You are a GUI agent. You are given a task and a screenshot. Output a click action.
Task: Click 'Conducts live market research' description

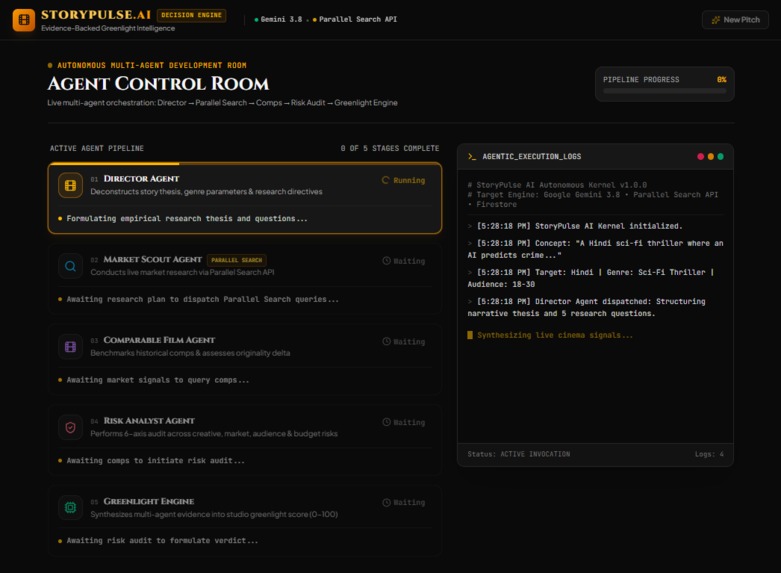[182, 272]
